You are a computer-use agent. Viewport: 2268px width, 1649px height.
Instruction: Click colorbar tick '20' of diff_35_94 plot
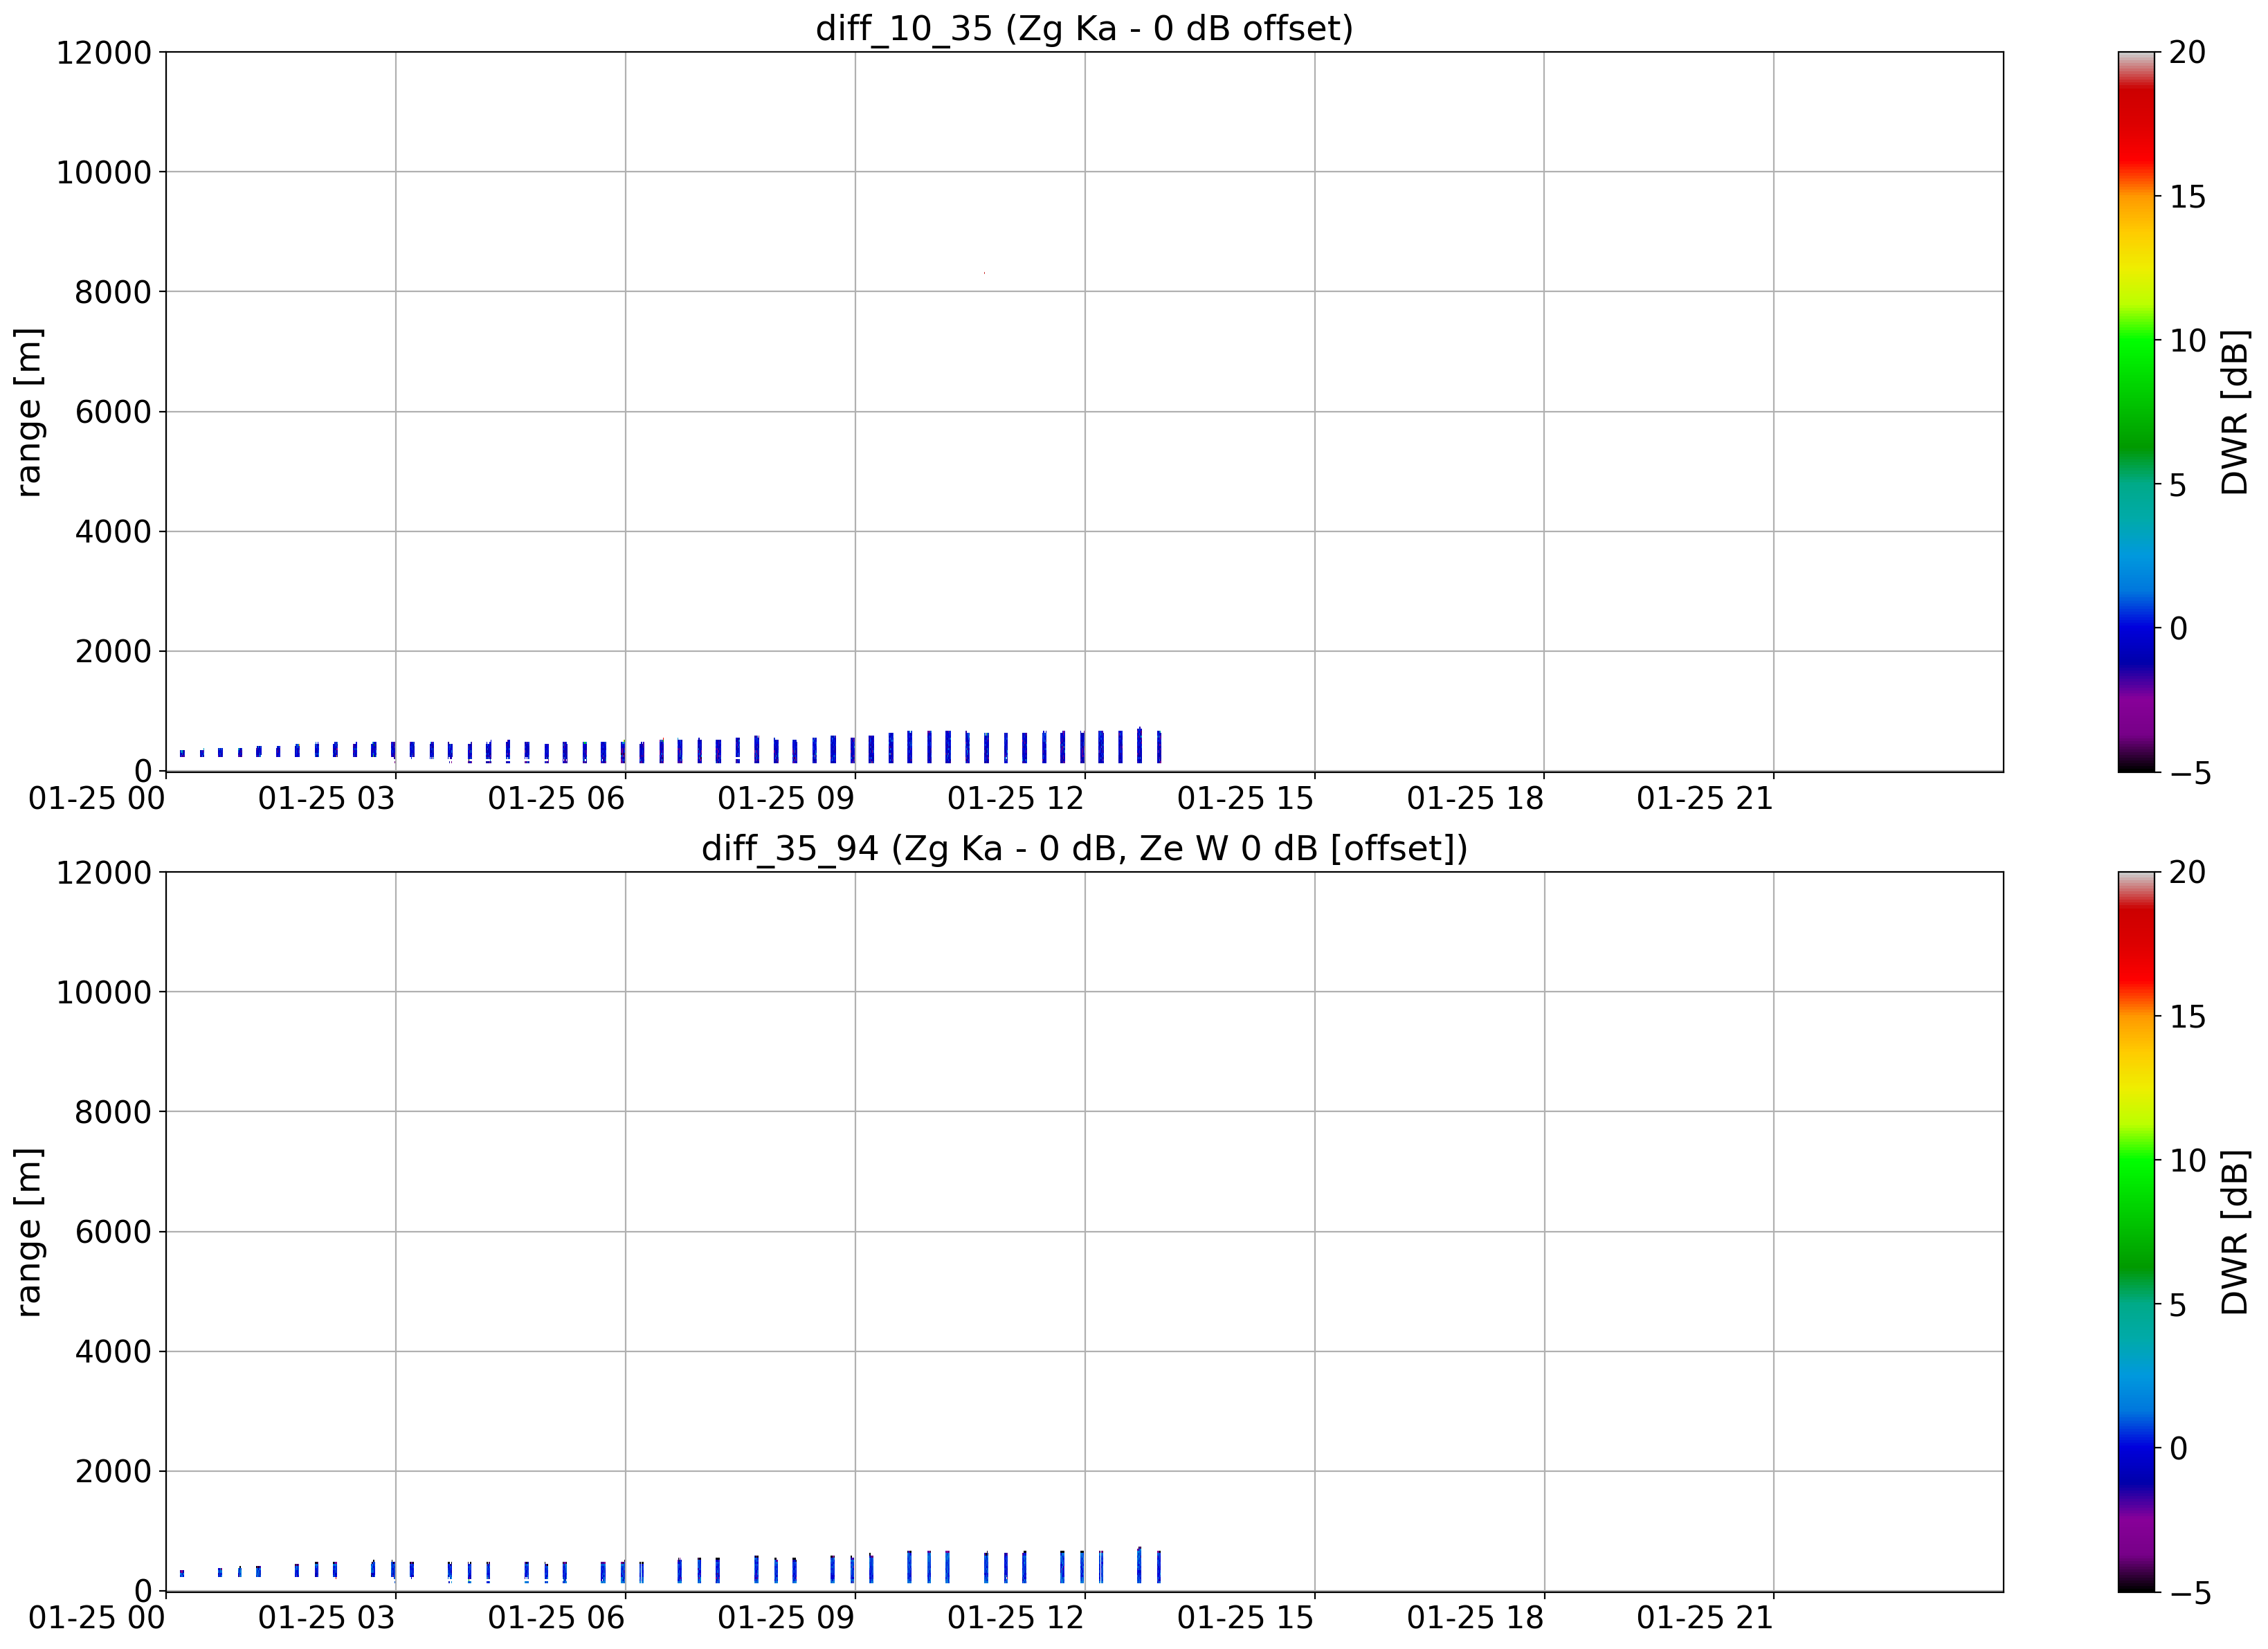(x=2188, y=872)
